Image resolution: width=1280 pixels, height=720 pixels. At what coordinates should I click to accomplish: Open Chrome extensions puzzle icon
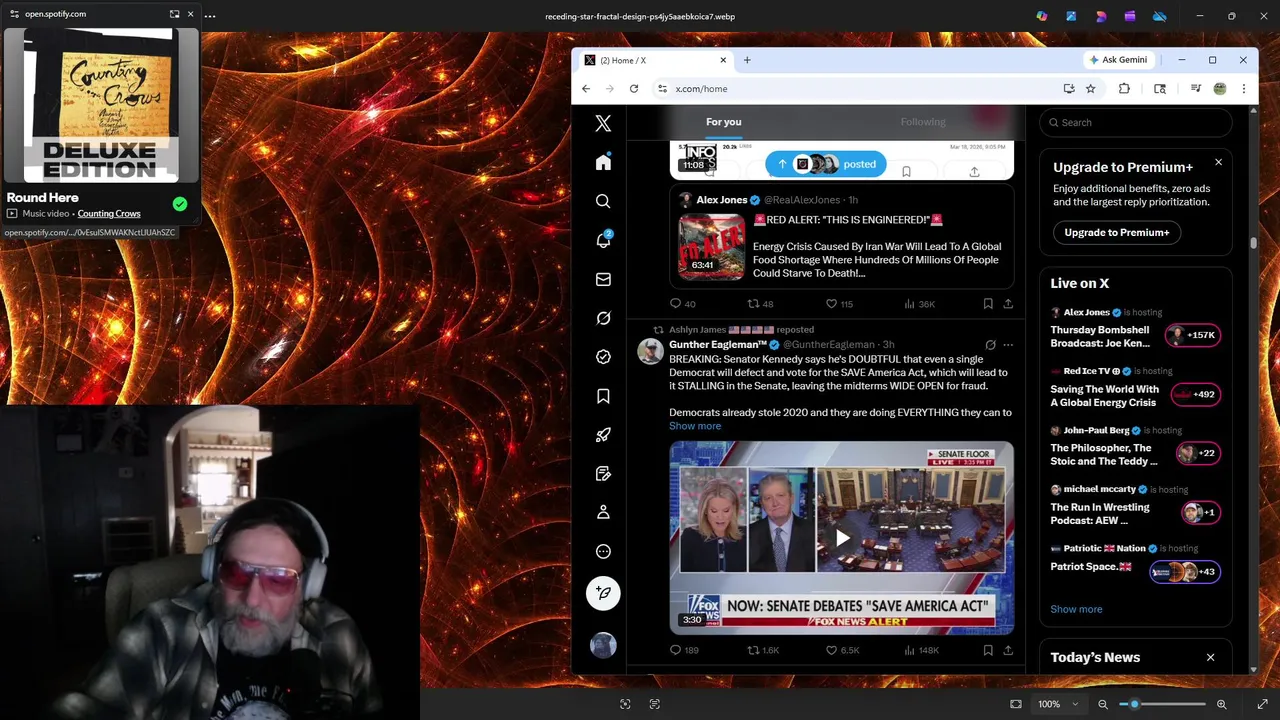(1124, 89)
